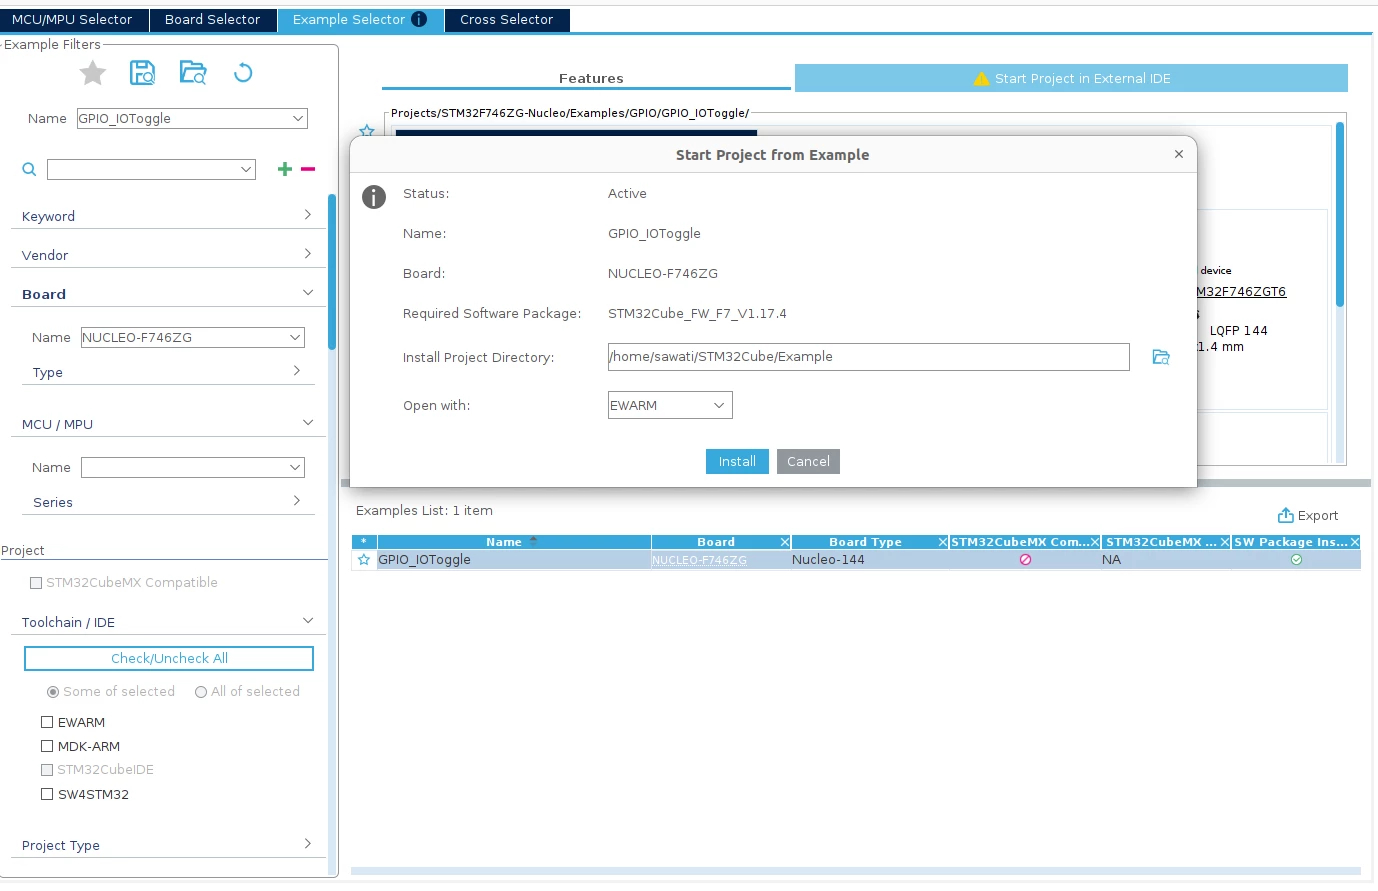The width and height of the screenshot is (1378, 891).
Task: Click Start Project in External IDE tab
Action: [x=1071, y=78]
